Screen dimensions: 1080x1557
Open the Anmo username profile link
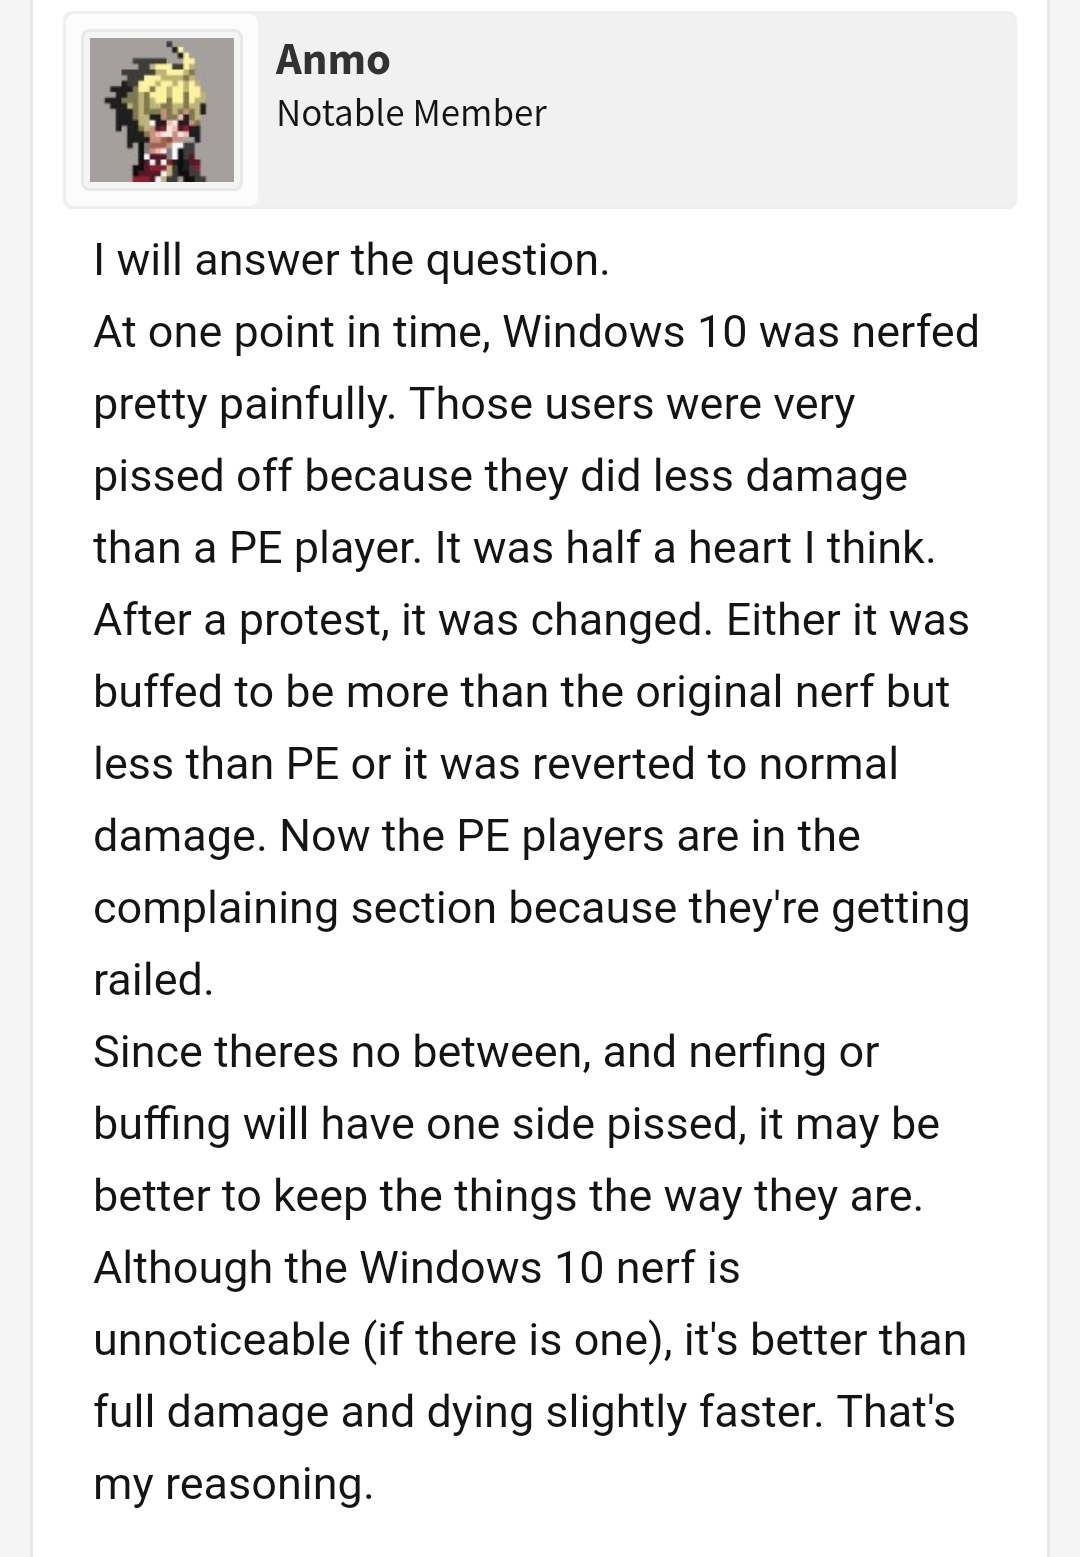click(x=333, y=60)
